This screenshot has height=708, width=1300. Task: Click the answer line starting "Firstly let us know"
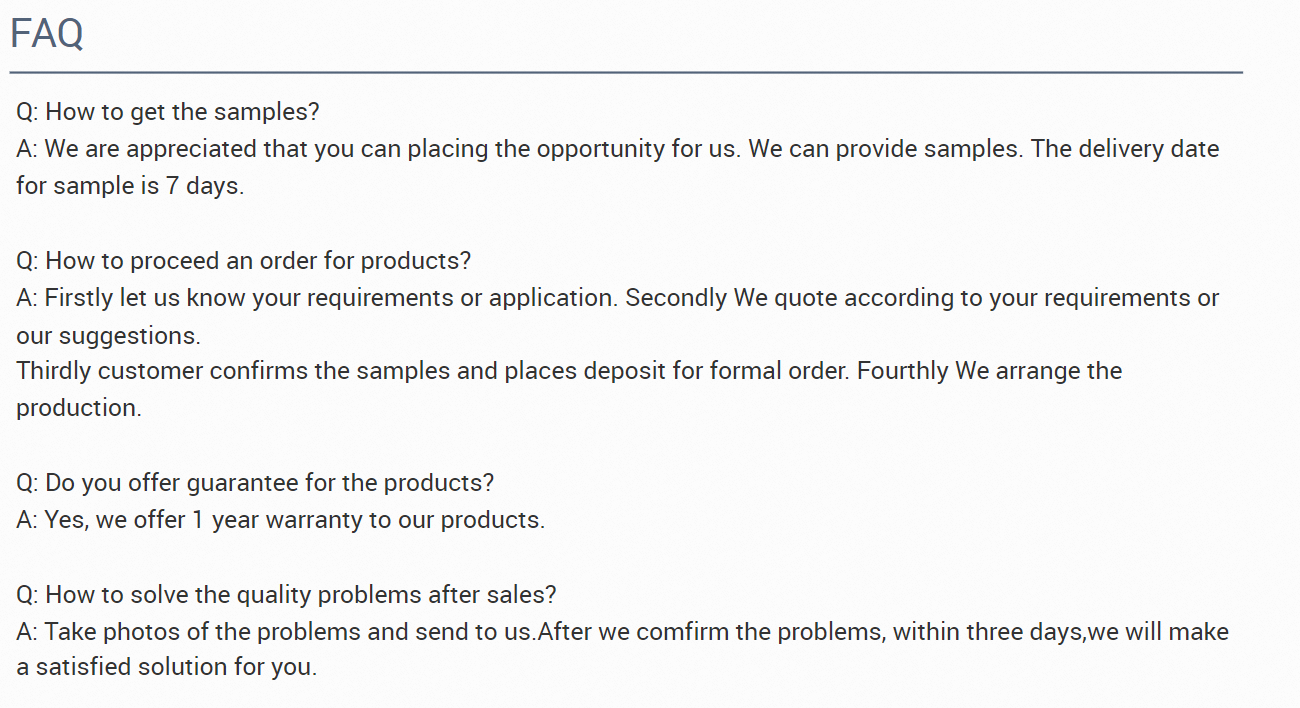[617, 298]
